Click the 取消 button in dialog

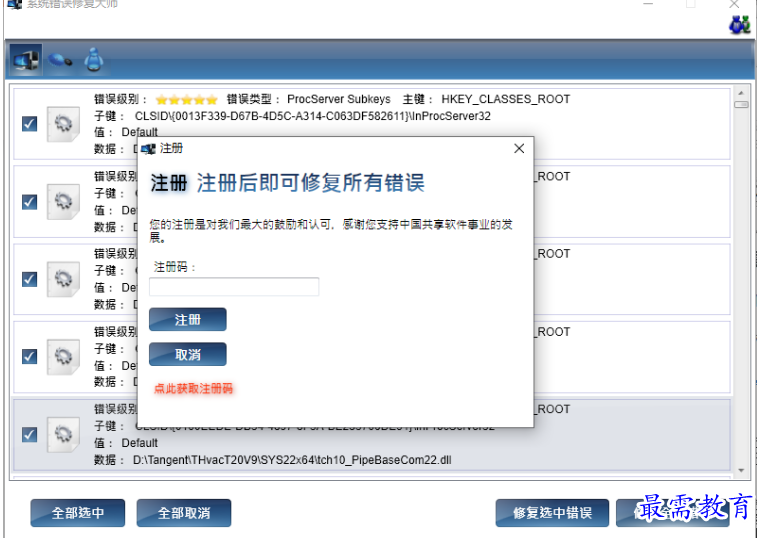[x=188, y=355]
